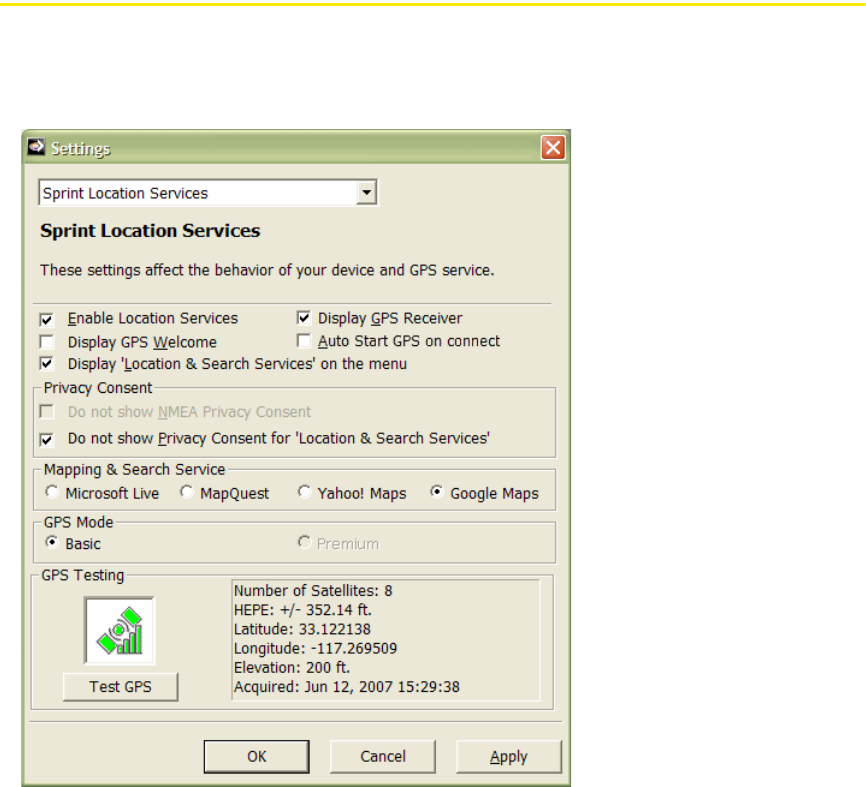
Task: Click the green GPS satellite signal icon
Action: click(120, 631)
